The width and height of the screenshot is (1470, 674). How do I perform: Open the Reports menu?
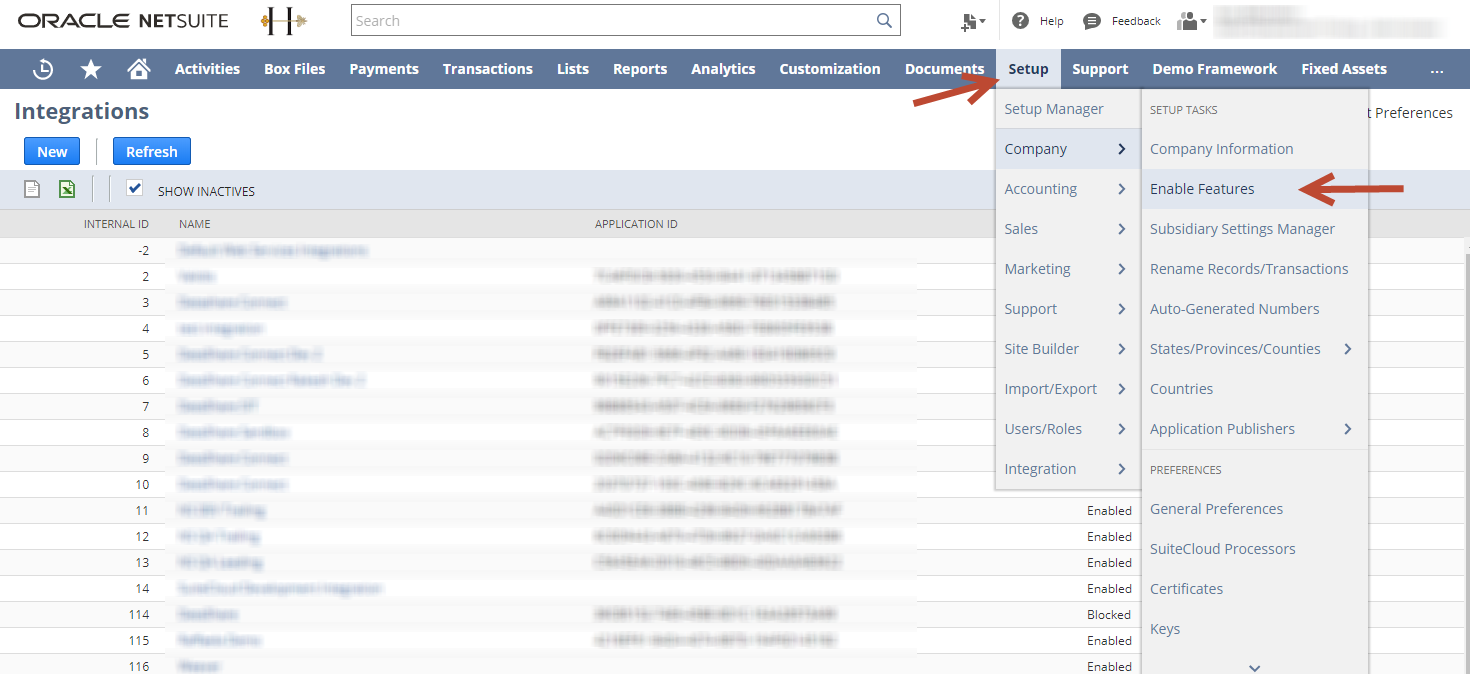tap(640, 69)
